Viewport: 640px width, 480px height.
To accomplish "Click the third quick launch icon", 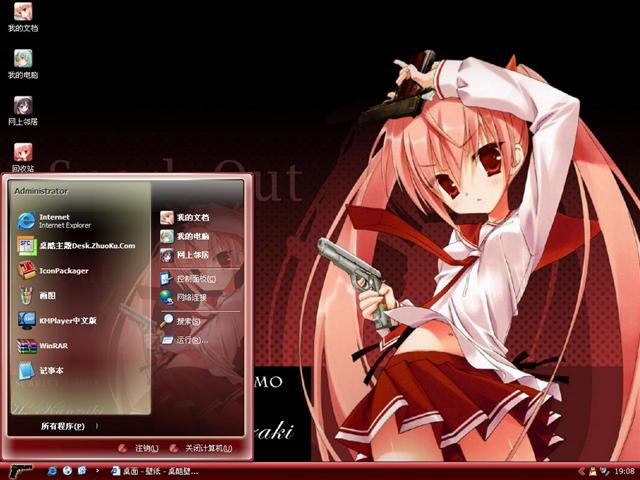I will point(82,471).
